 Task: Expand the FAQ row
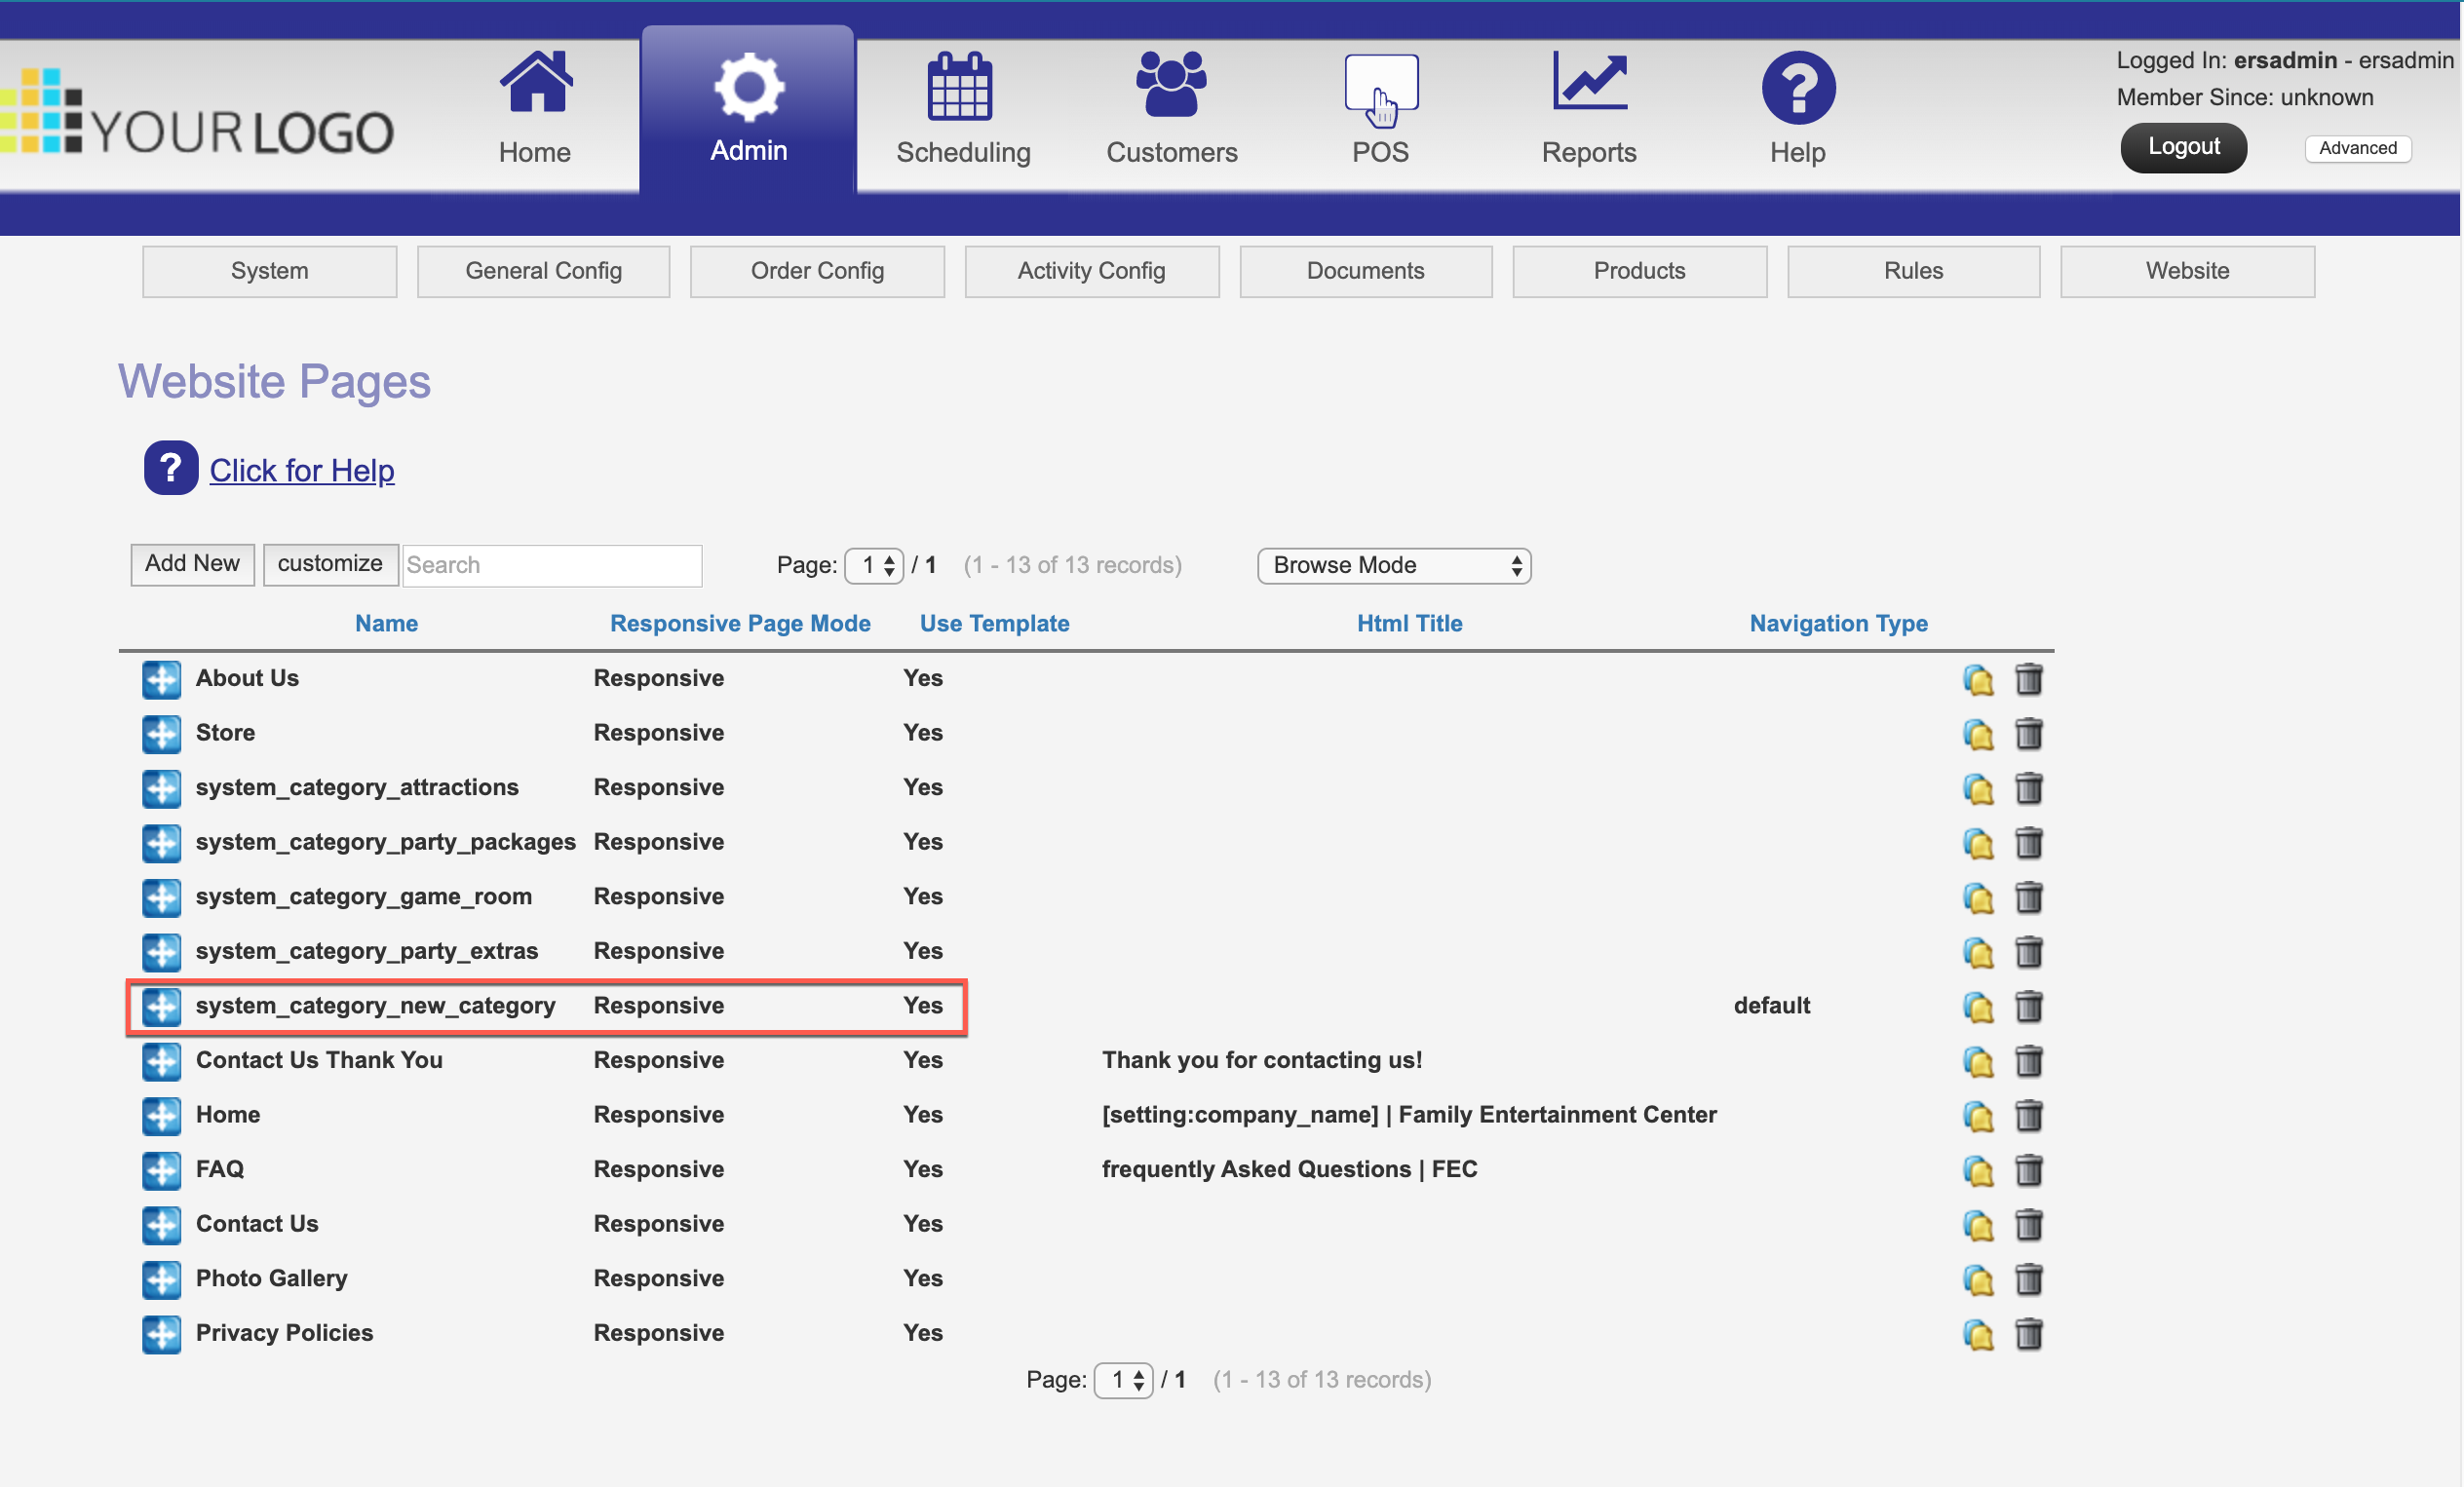click(161, 1170)
